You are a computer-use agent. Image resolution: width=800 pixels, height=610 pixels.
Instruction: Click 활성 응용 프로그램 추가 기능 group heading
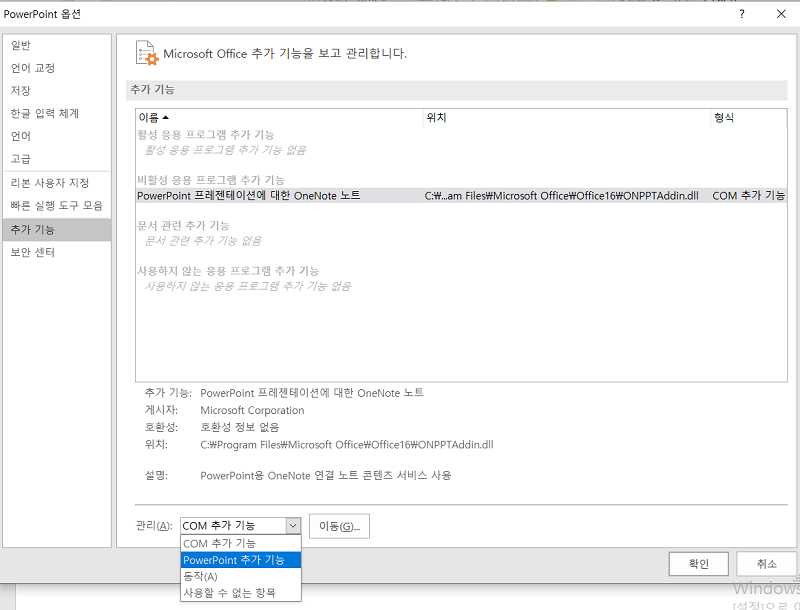tap(206, 135)
